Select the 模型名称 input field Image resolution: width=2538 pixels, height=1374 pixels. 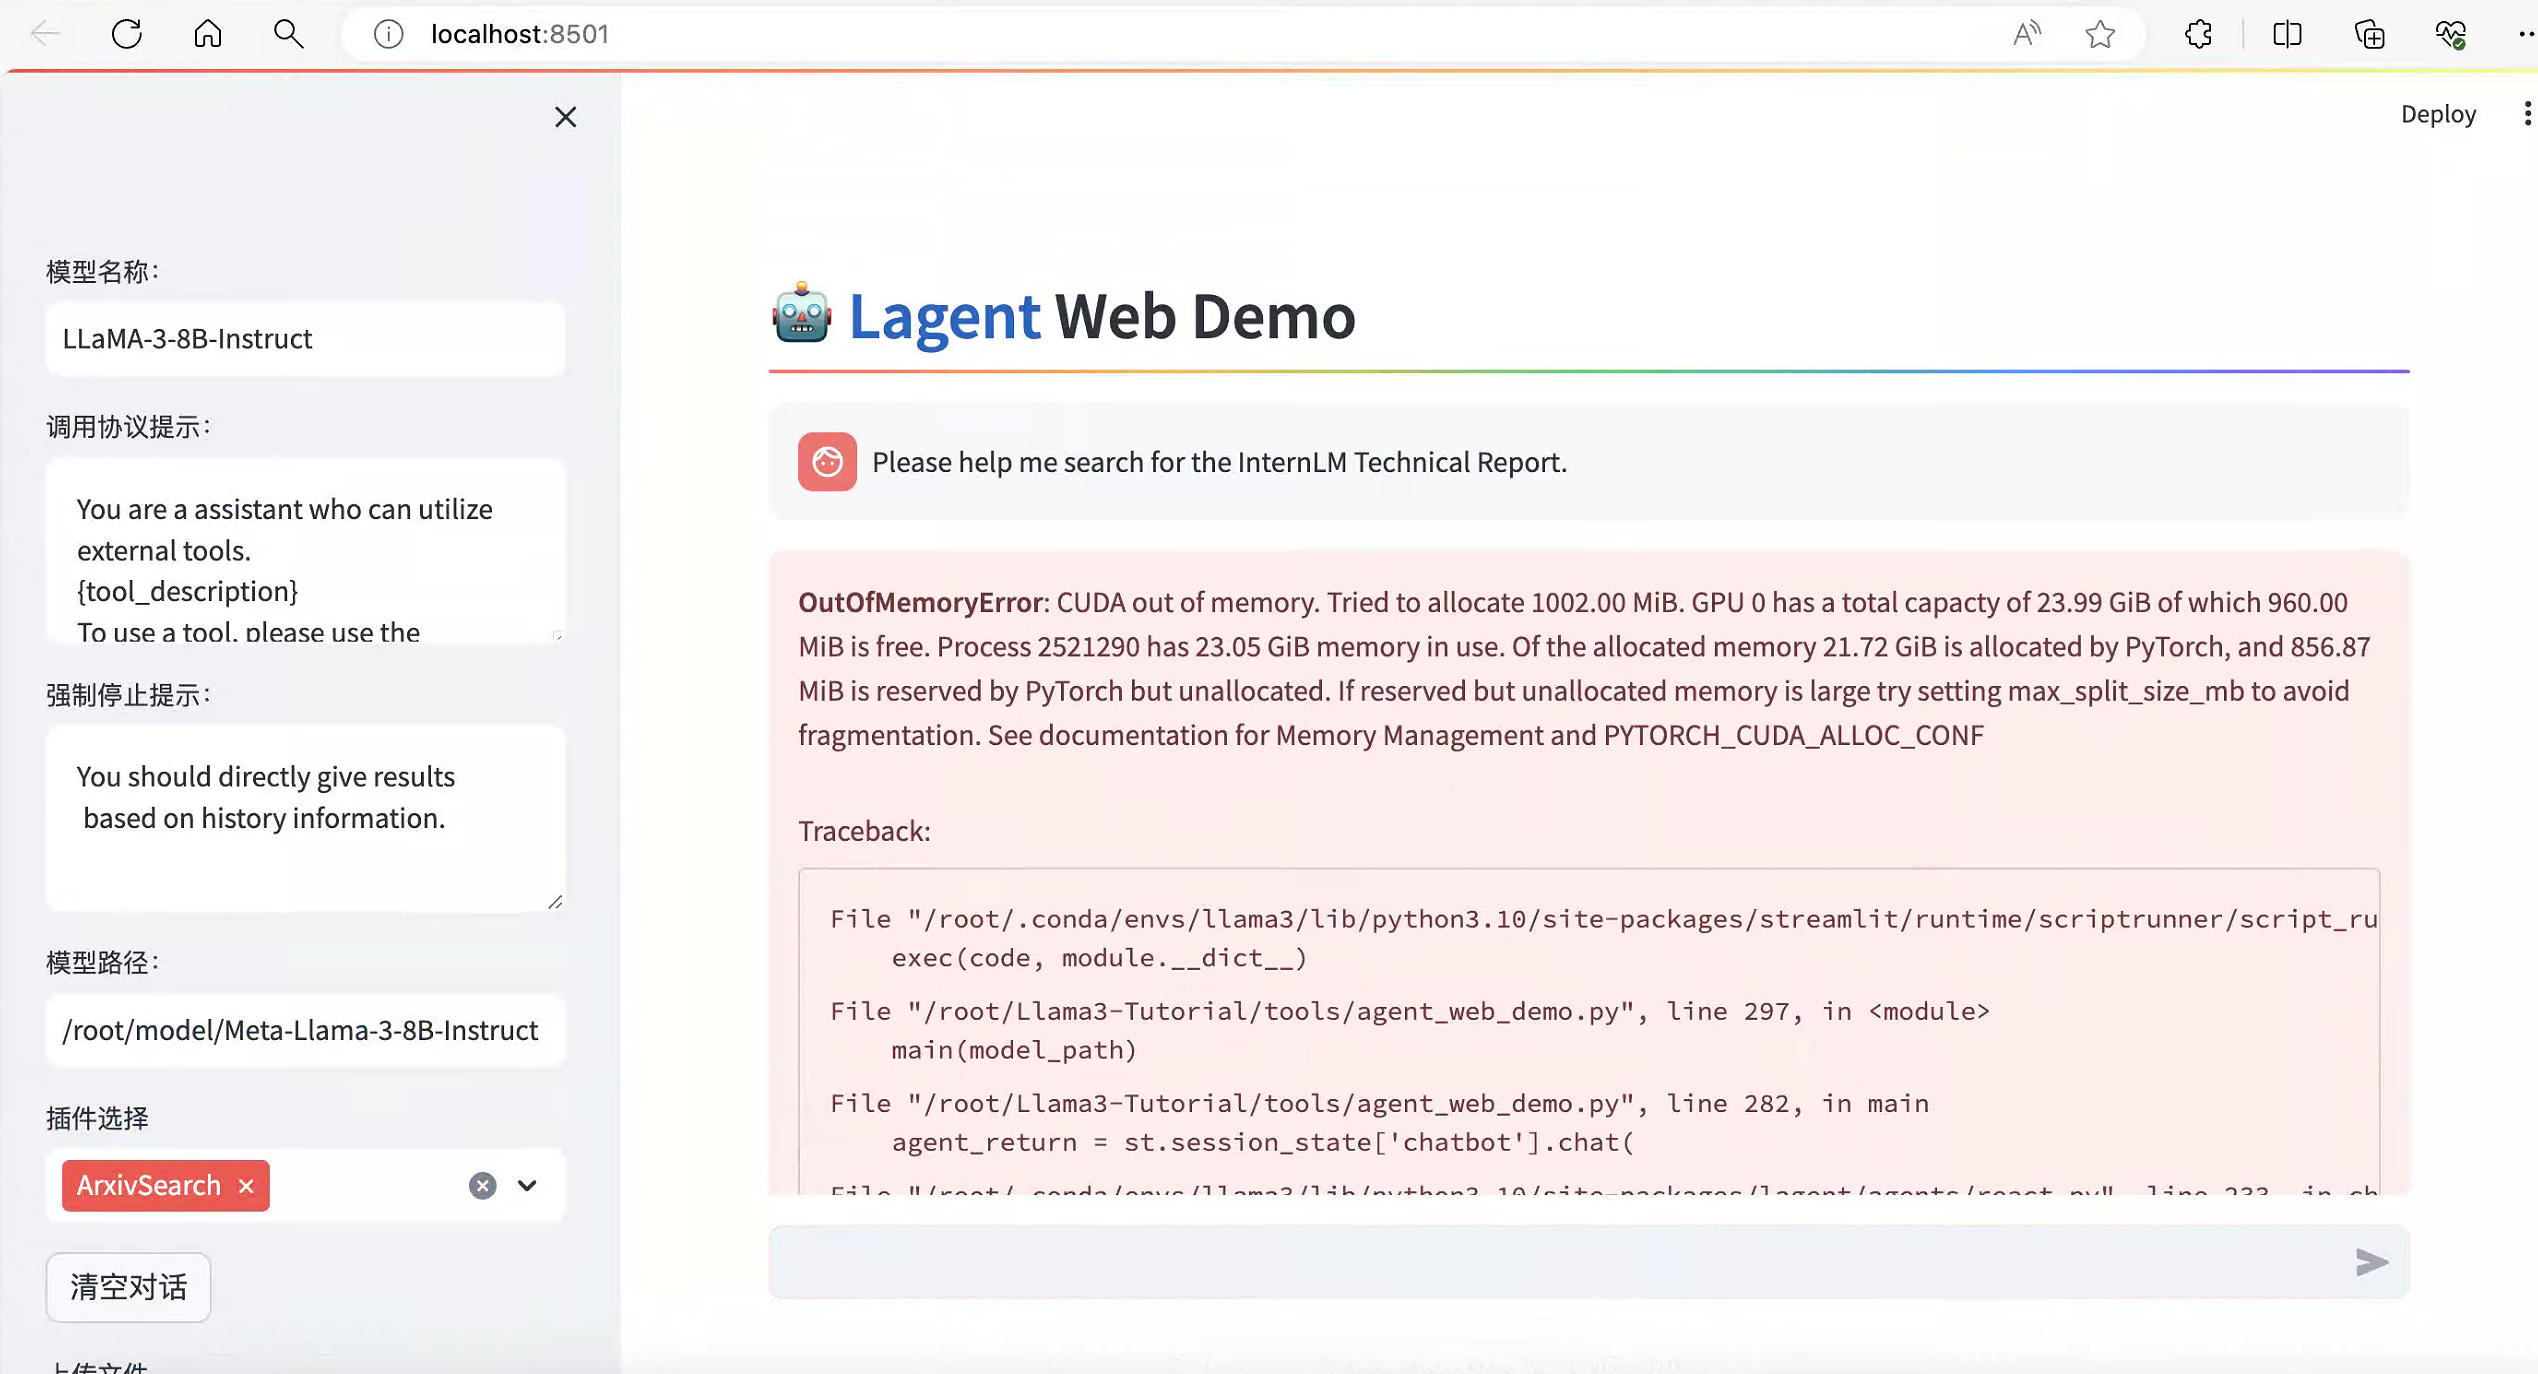(305, 337)
